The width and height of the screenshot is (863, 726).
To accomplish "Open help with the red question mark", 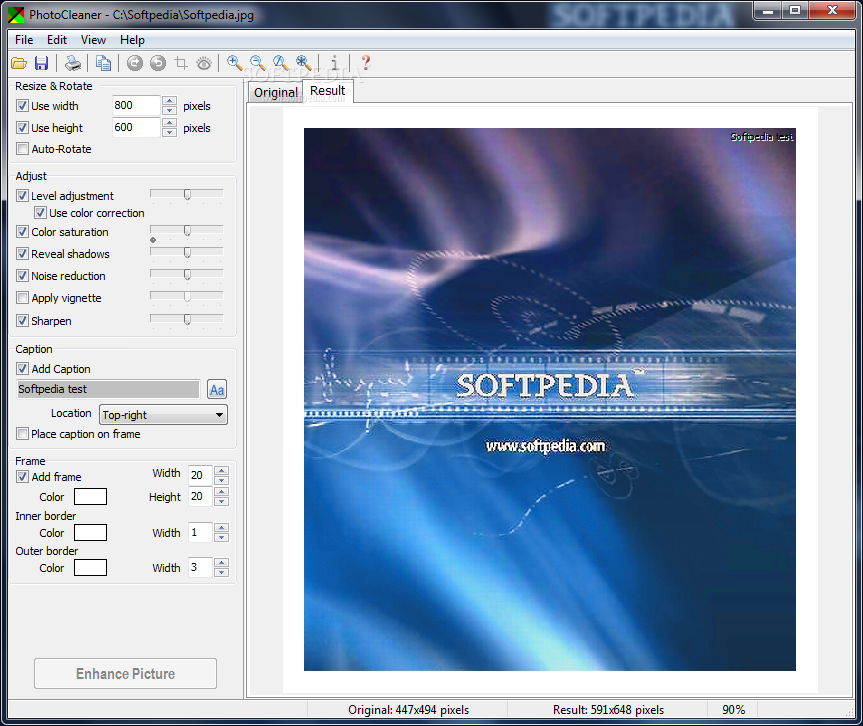I will click(365, 63).
